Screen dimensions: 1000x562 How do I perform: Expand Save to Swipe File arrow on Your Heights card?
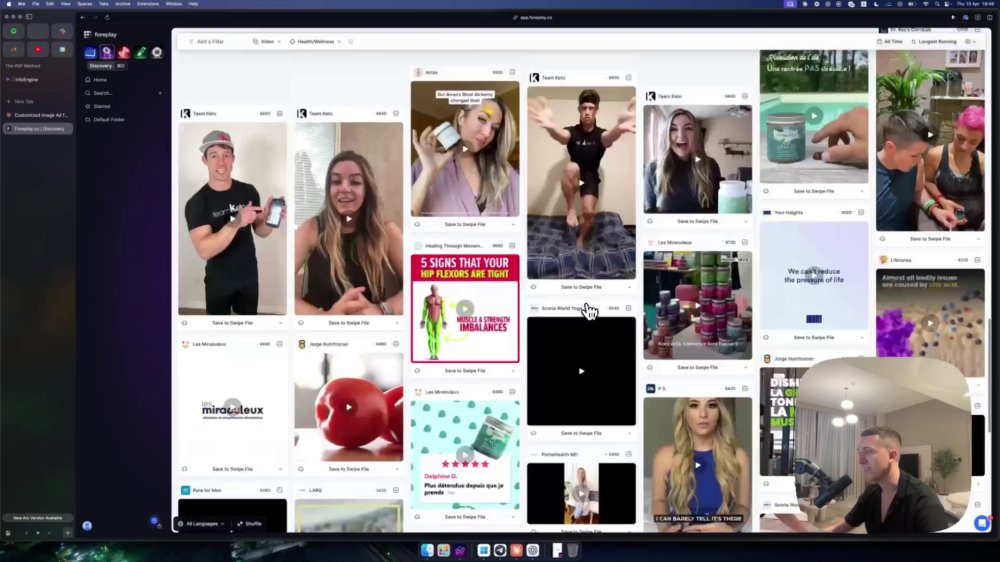pyautogui.click(x=862, y=337)
